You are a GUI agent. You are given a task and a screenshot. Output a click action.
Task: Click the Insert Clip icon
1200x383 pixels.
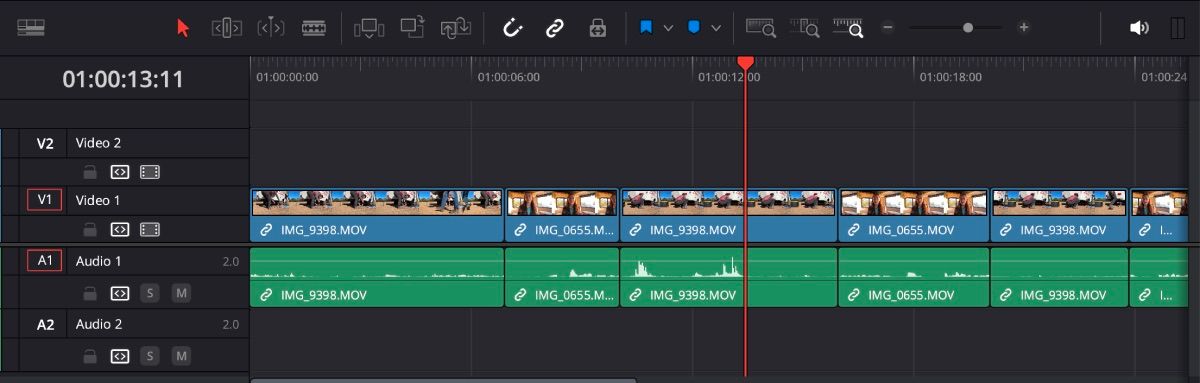[x=369, y=28]
